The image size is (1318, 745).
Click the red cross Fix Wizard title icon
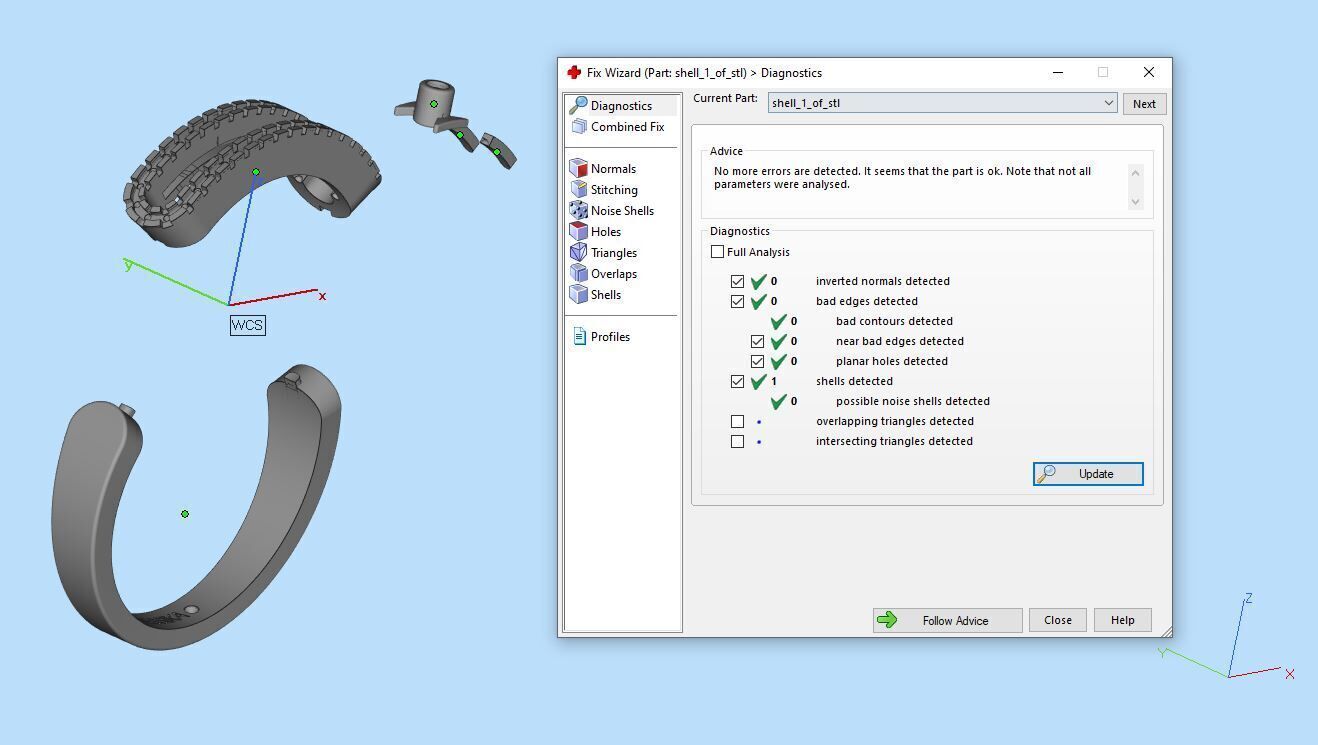(x=574, y=72)
